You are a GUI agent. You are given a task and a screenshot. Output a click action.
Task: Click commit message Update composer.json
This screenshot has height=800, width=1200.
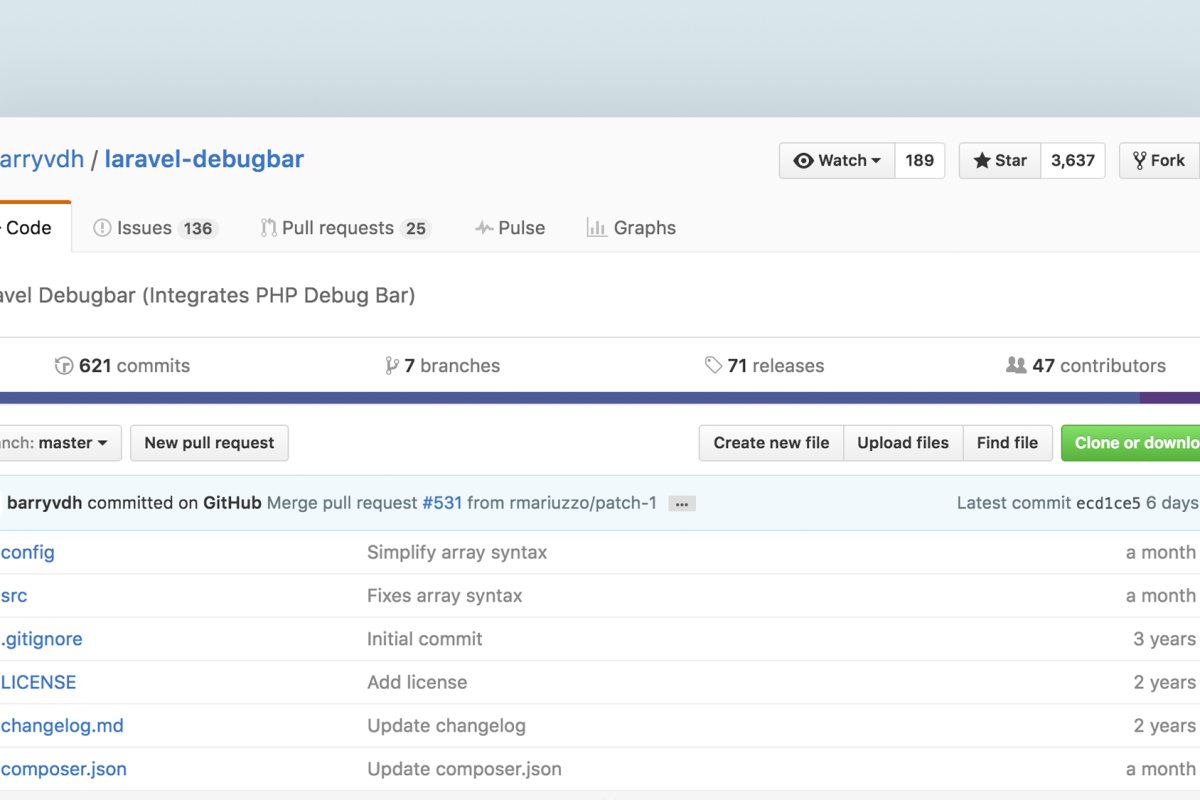pyautogui.click(x=464, y=769)
